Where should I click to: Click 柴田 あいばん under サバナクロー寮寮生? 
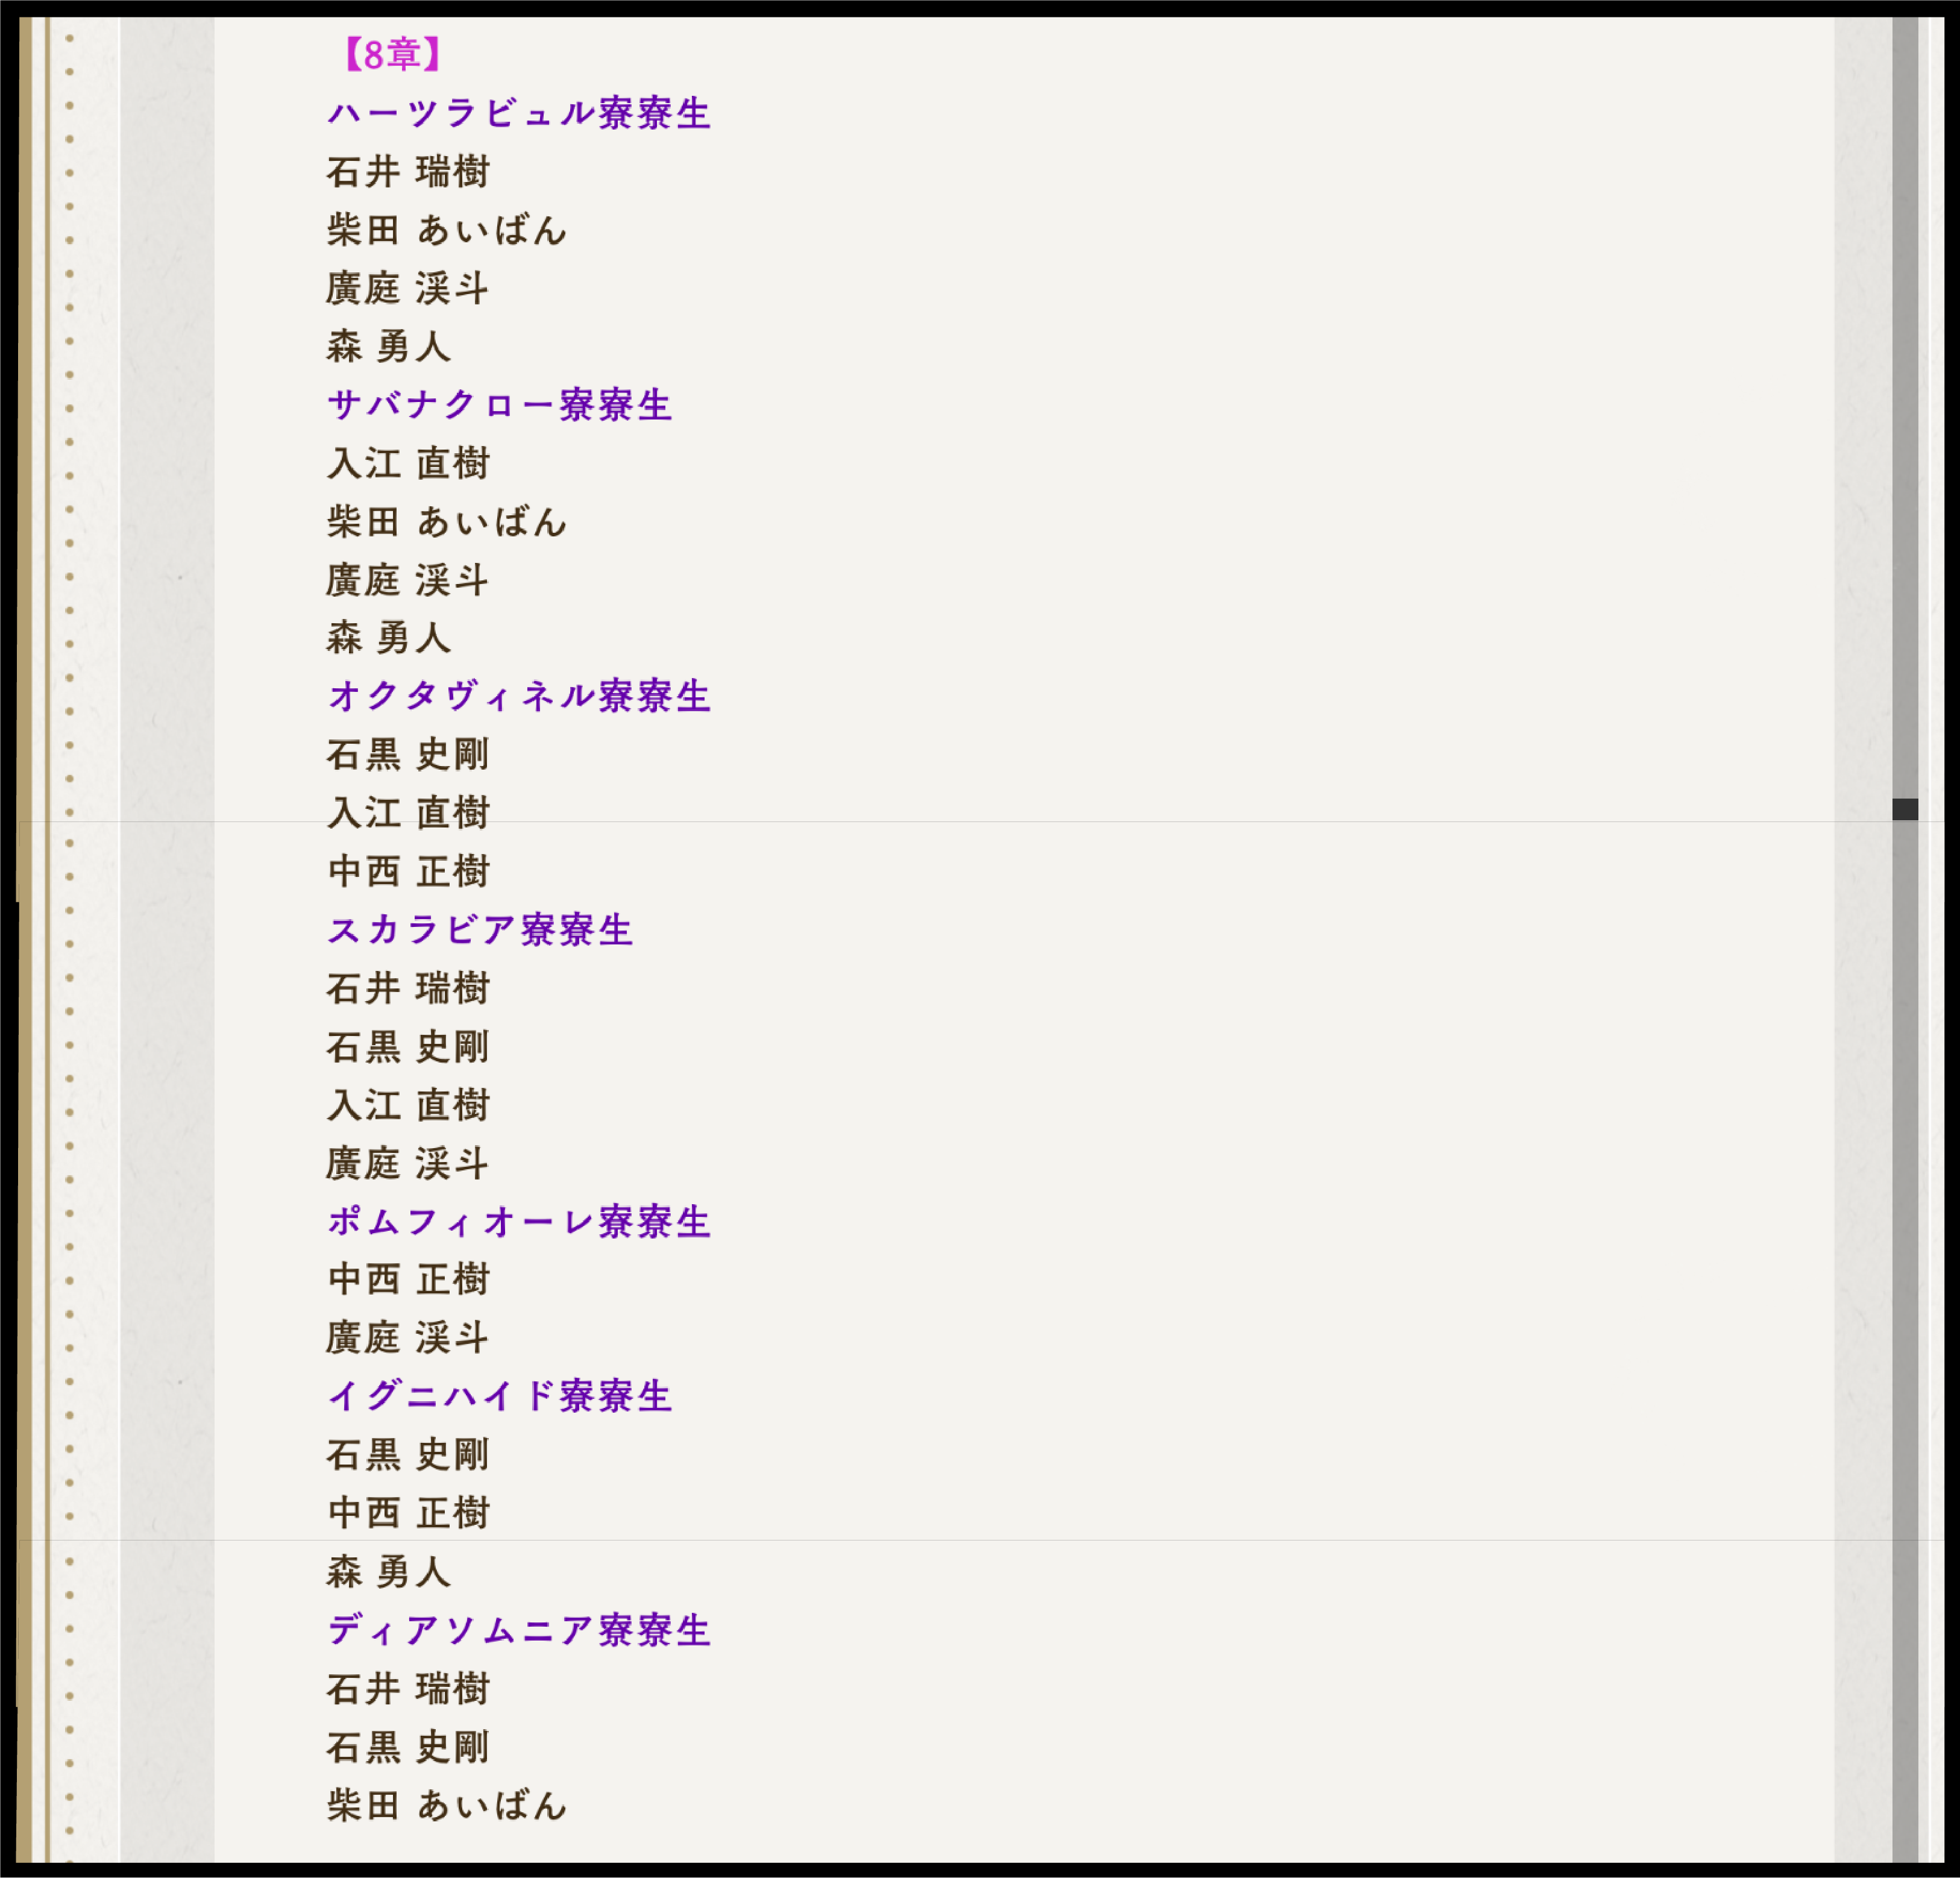pos(446,521)
